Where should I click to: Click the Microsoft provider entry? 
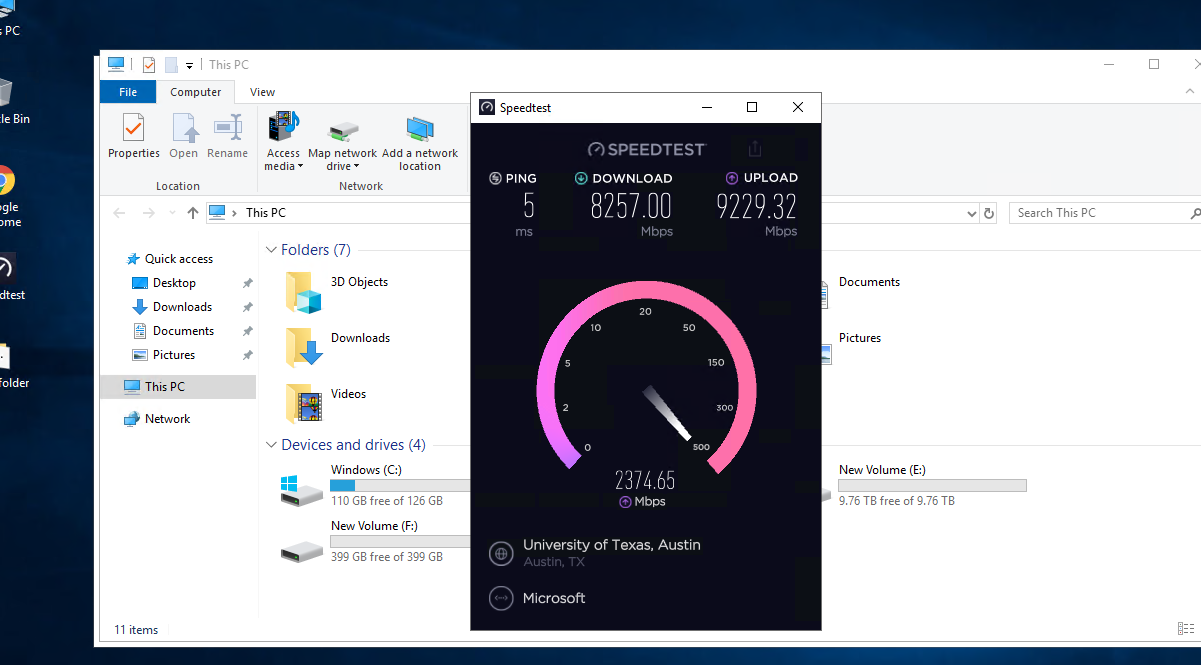(554, 599)
